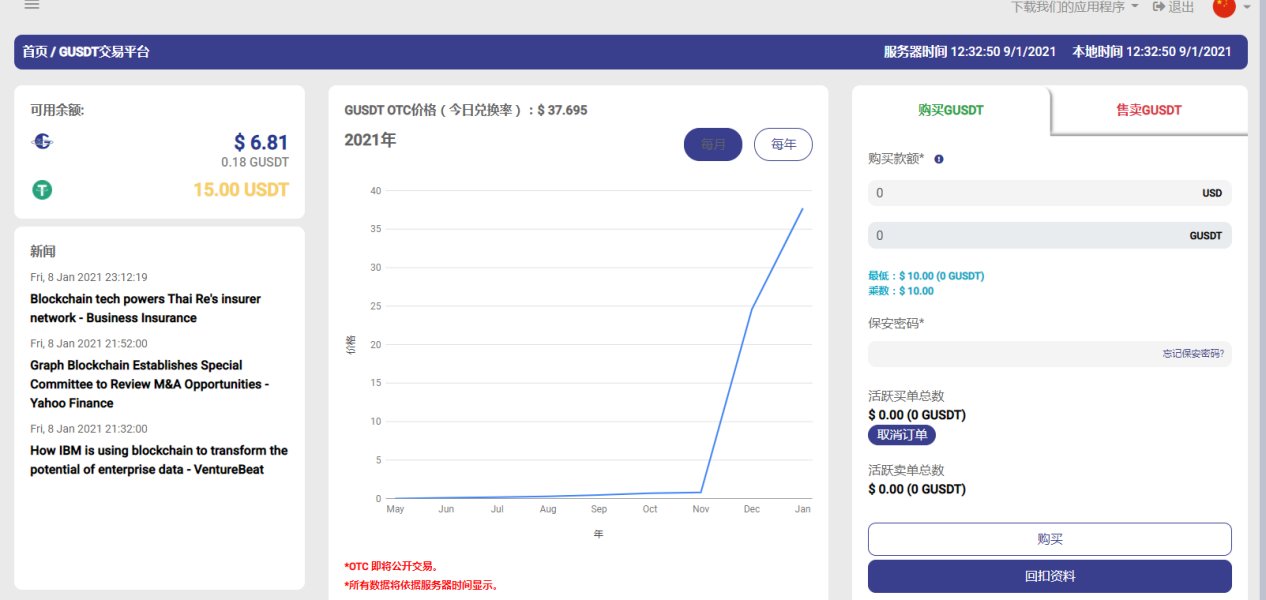Click the 乘数：$ 10.00 text
This screenshot has width=1266, height=600.
click(901, 291)
